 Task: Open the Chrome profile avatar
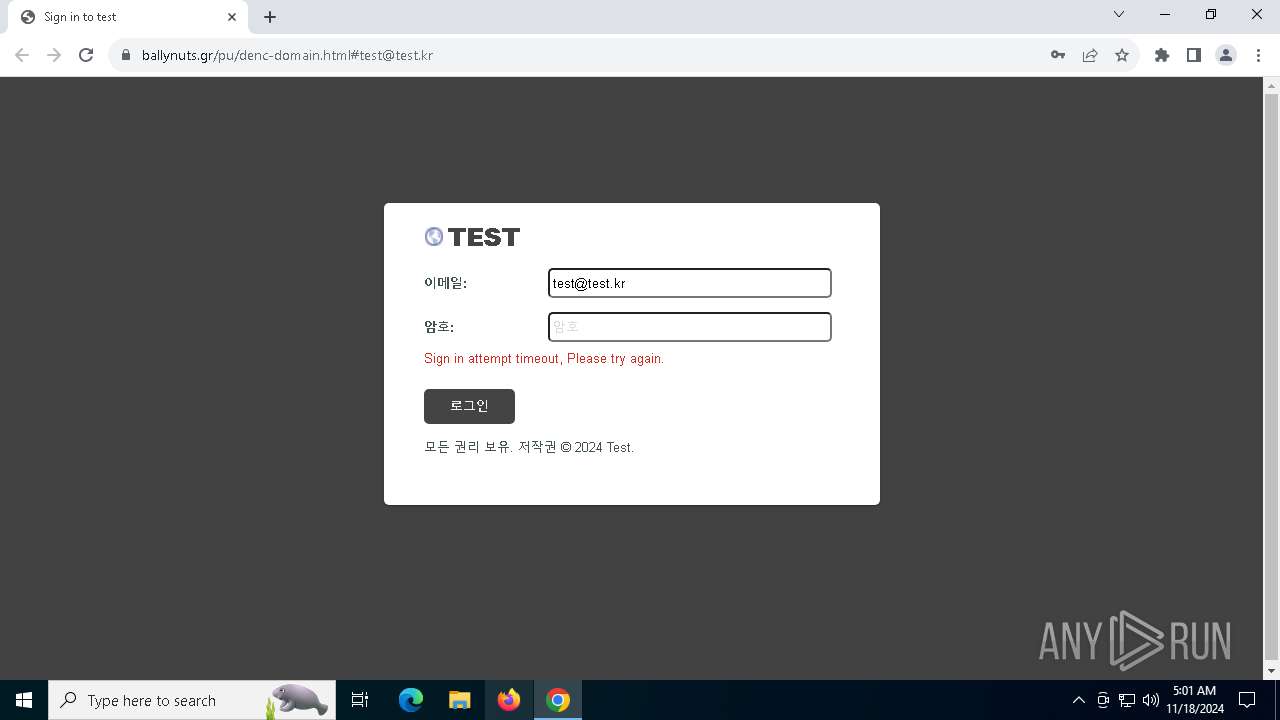coord(1226,55)
